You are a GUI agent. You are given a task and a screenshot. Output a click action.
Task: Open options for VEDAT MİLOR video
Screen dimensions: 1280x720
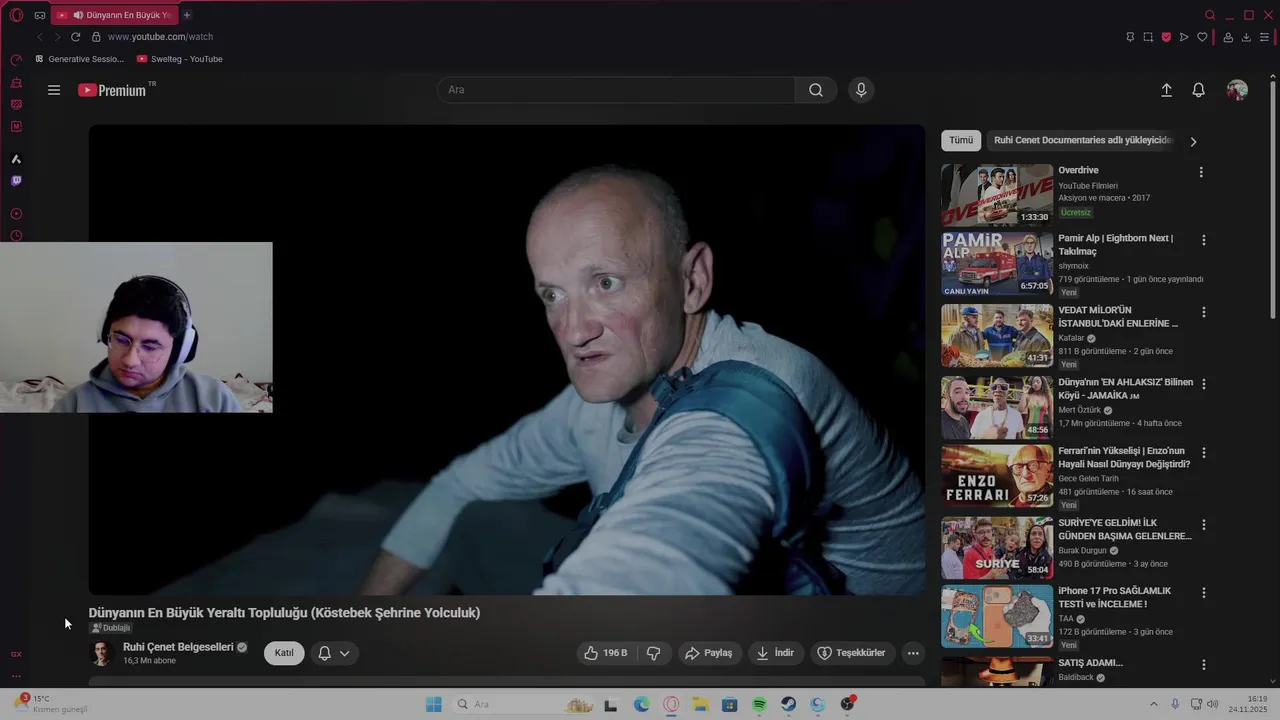coord(1203,312)
